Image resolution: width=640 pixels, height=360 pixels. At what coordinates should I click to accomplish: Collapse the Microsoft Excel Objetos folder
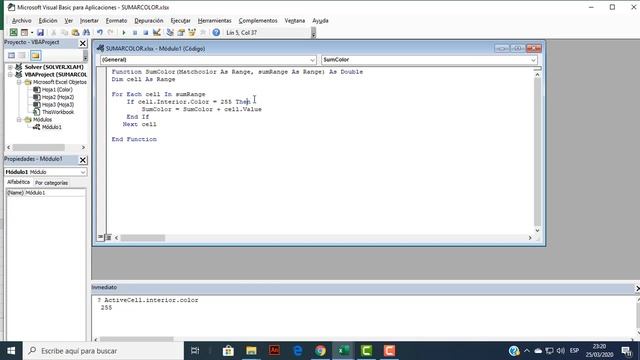[x=19, y=82]
